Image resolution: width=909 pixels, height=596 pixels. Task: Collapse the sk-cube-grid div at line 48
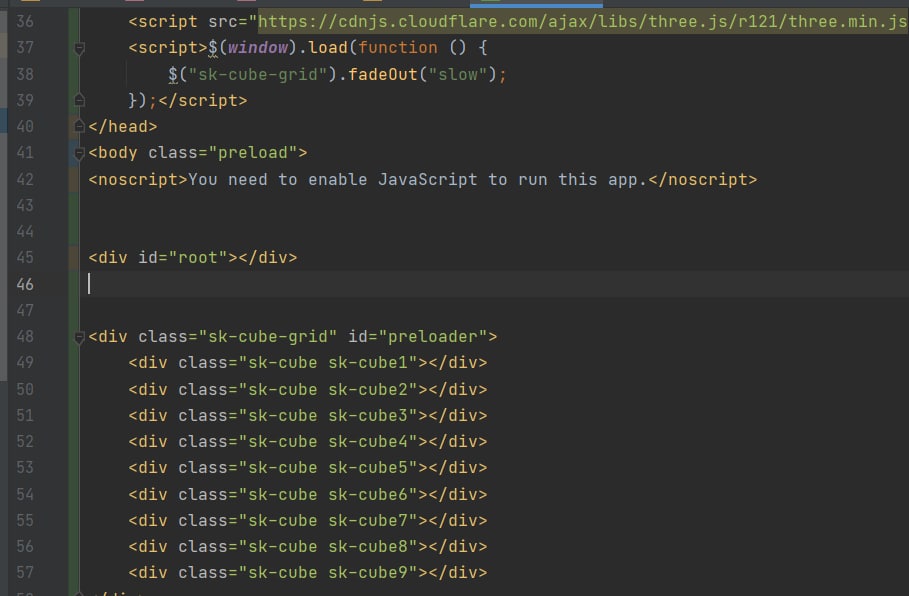pos(79,337)
